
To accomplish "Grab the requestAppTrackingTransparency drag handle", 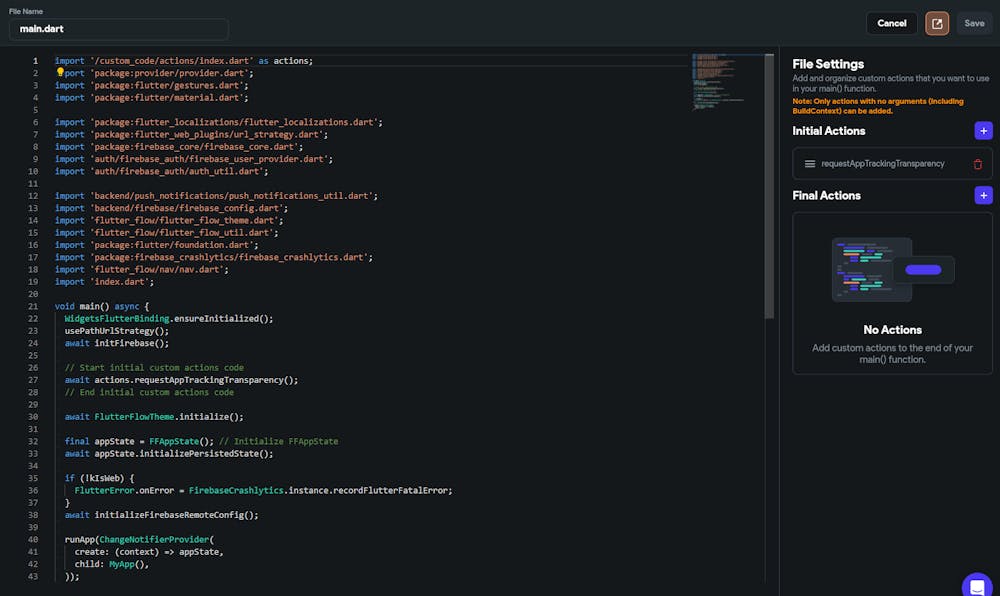I will [810, 164].
